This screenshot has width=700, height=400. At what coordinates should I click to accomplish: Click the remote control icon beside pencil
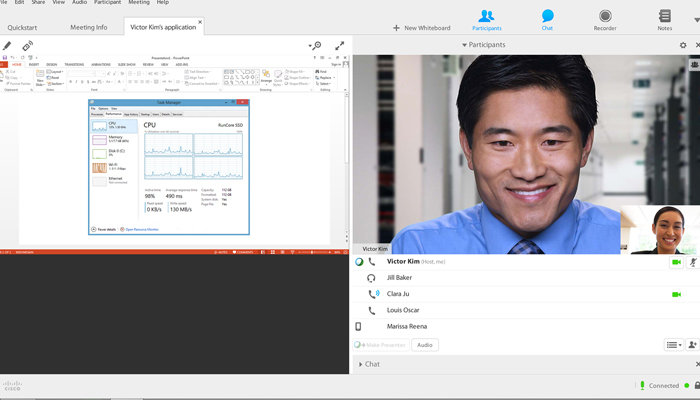pyautogui.click(x=28, y=45)
